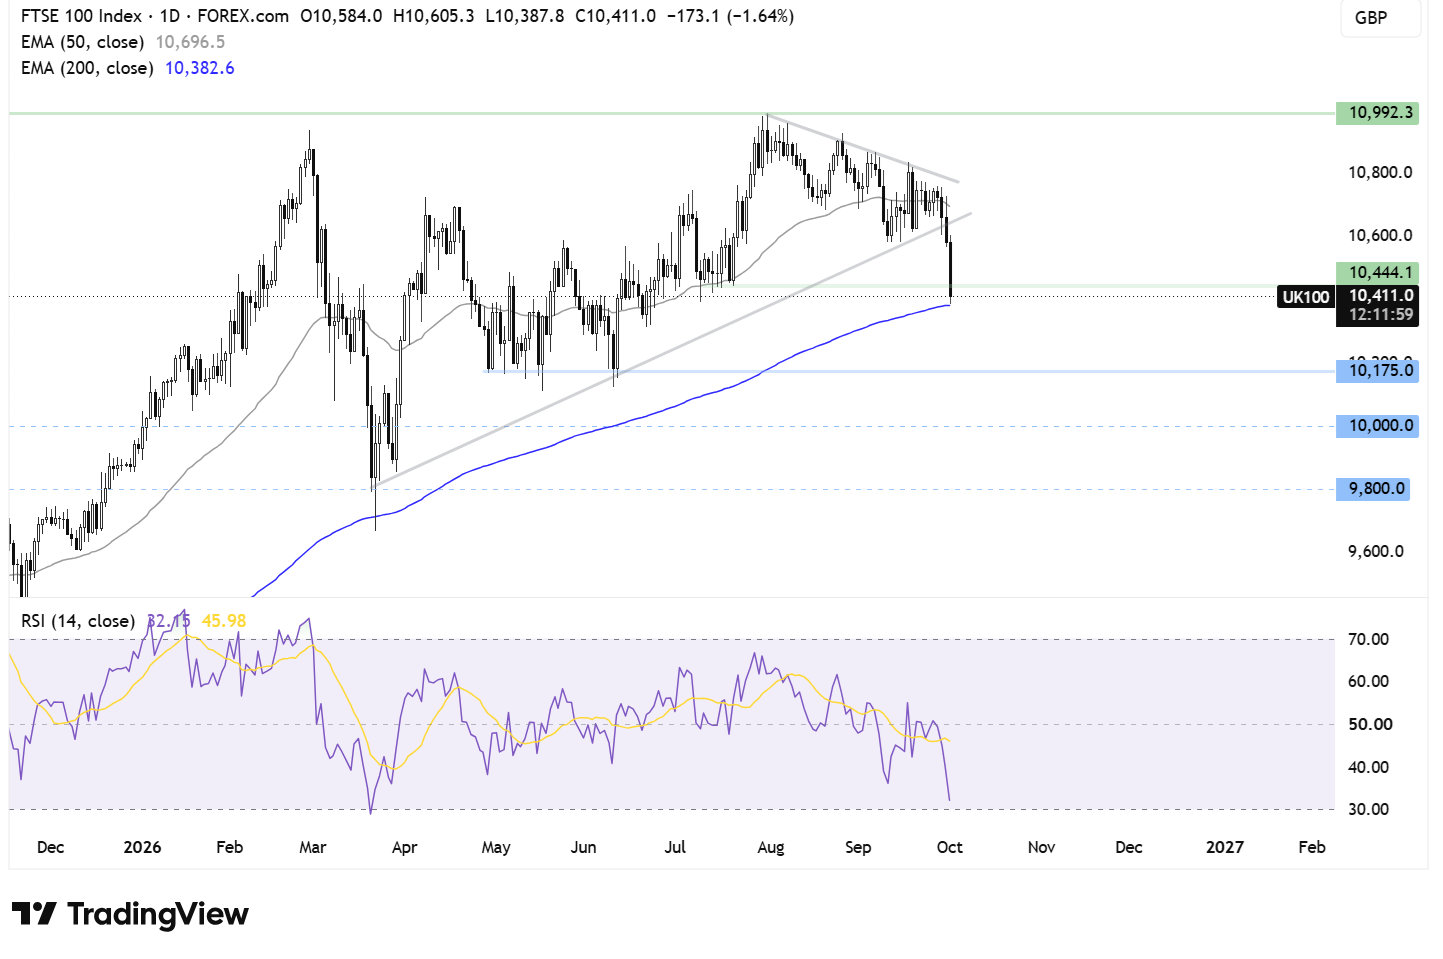Viewport: 1443px width, 959px height.
Task: Click the TradingView logo
Action: click(x=130, y=914)
